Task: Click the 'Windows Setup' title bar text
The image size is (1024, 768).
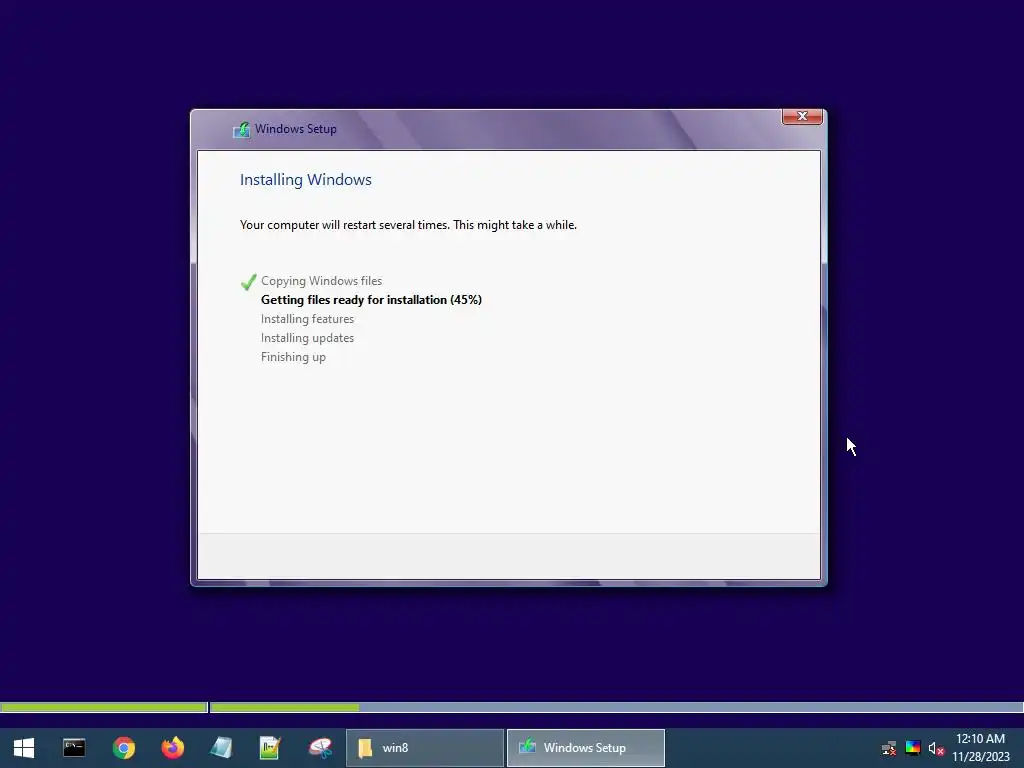Action: (296, 129)
